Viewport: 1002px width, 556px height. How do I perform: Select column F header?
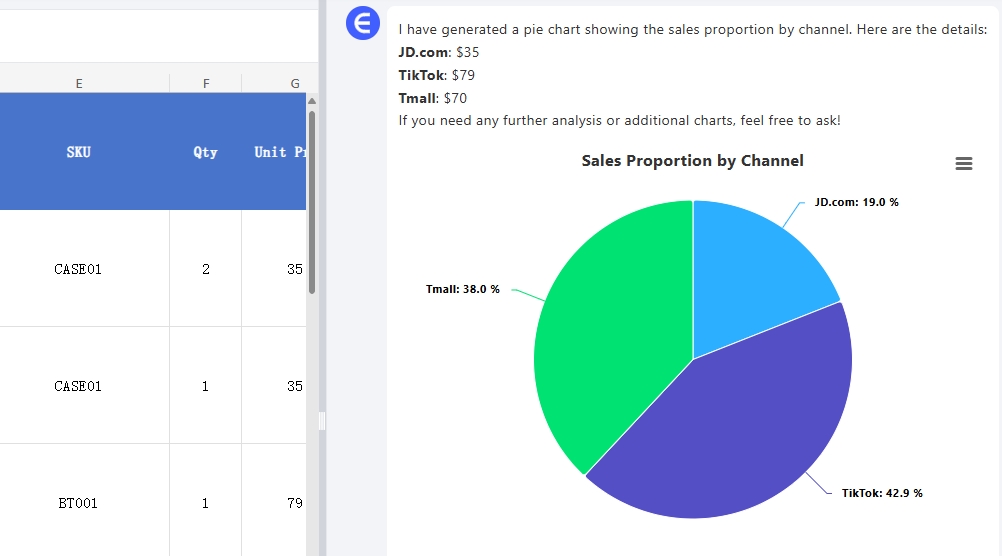coord(206,84)
